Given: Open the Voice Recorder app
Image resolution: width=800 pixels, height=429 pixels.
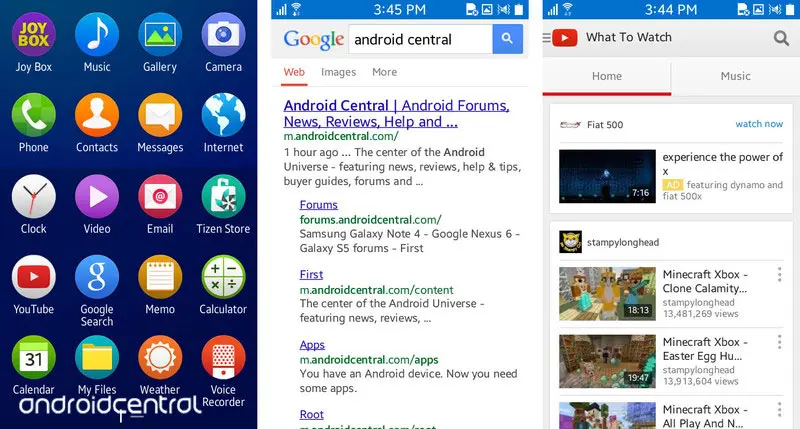Looking at the screenshot, I should tap(223, 358).
